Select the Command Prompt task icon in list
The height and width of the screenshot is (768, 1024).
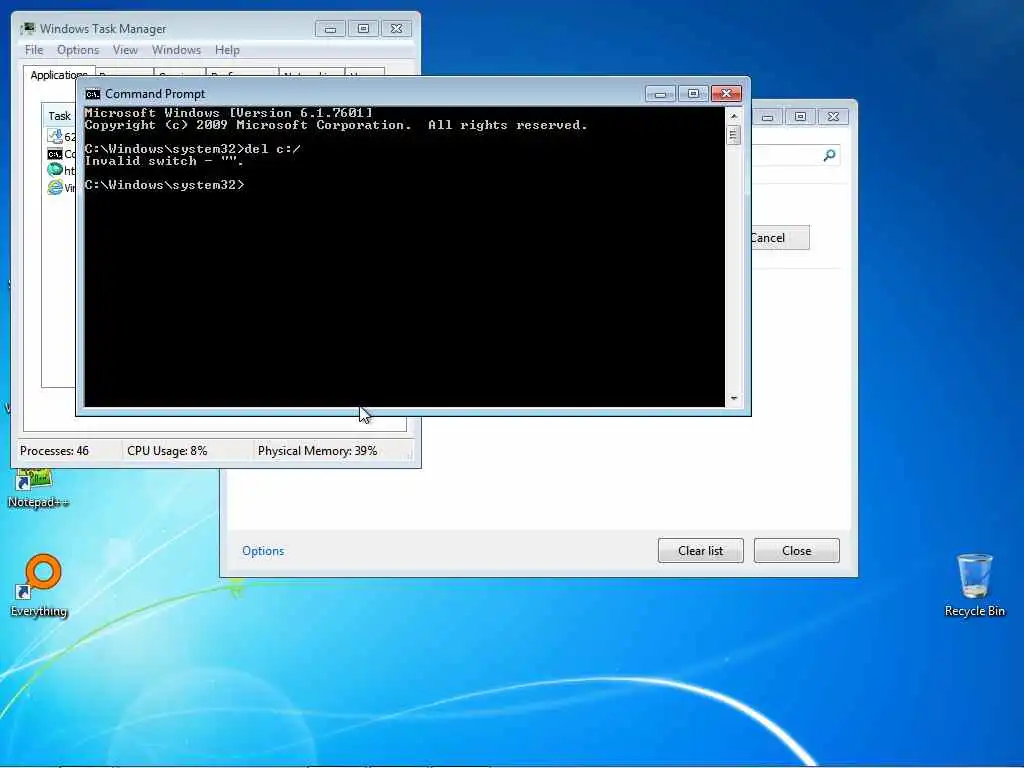(55, 154)
